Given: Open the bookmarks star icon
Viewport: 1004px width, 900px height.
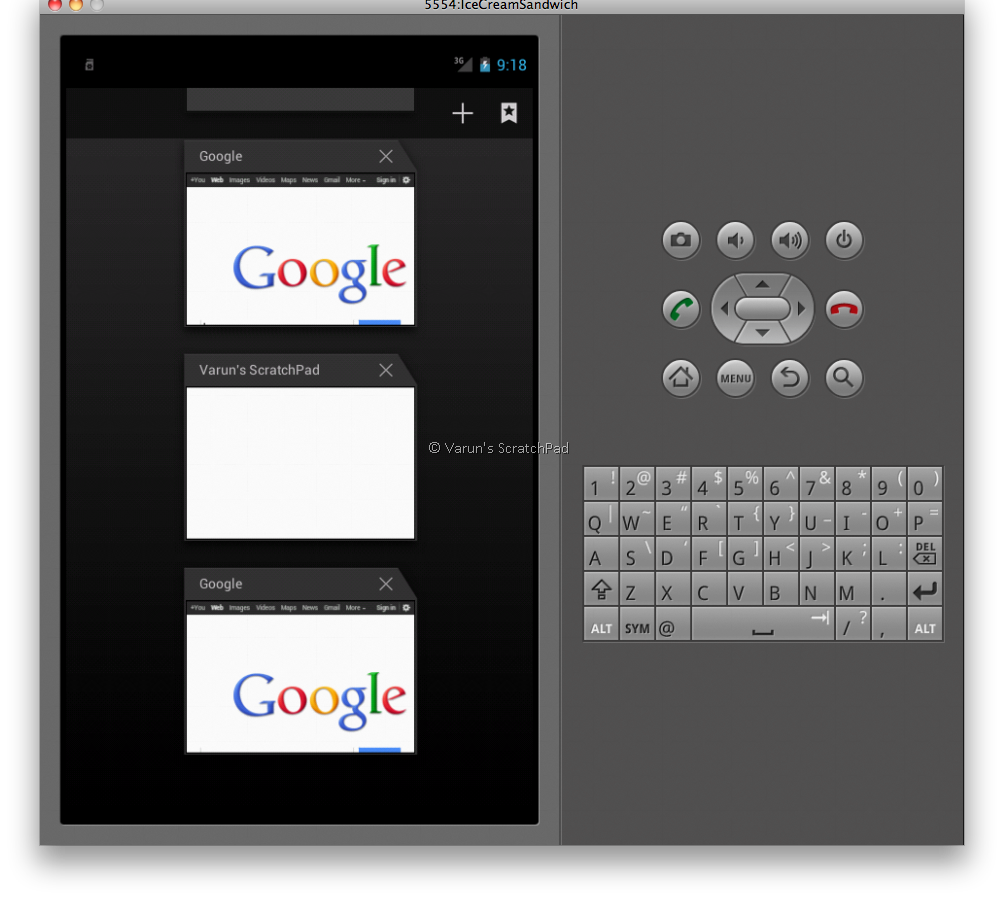Looking at the screenshot, I should point(509,113).
